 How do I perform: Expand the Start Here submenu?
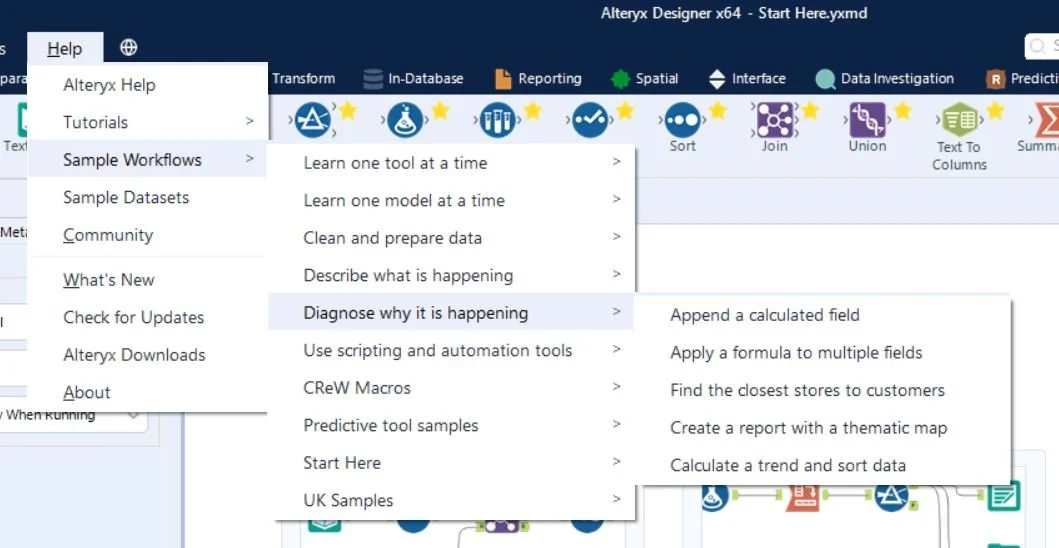(x=451, y=463)
